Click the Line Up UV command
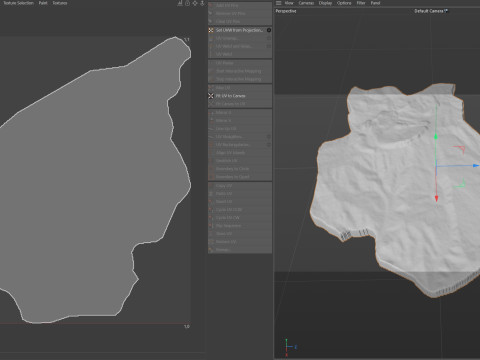Viewport: 480px width, 360px height. pyautogui.click(x=240, y=129)
